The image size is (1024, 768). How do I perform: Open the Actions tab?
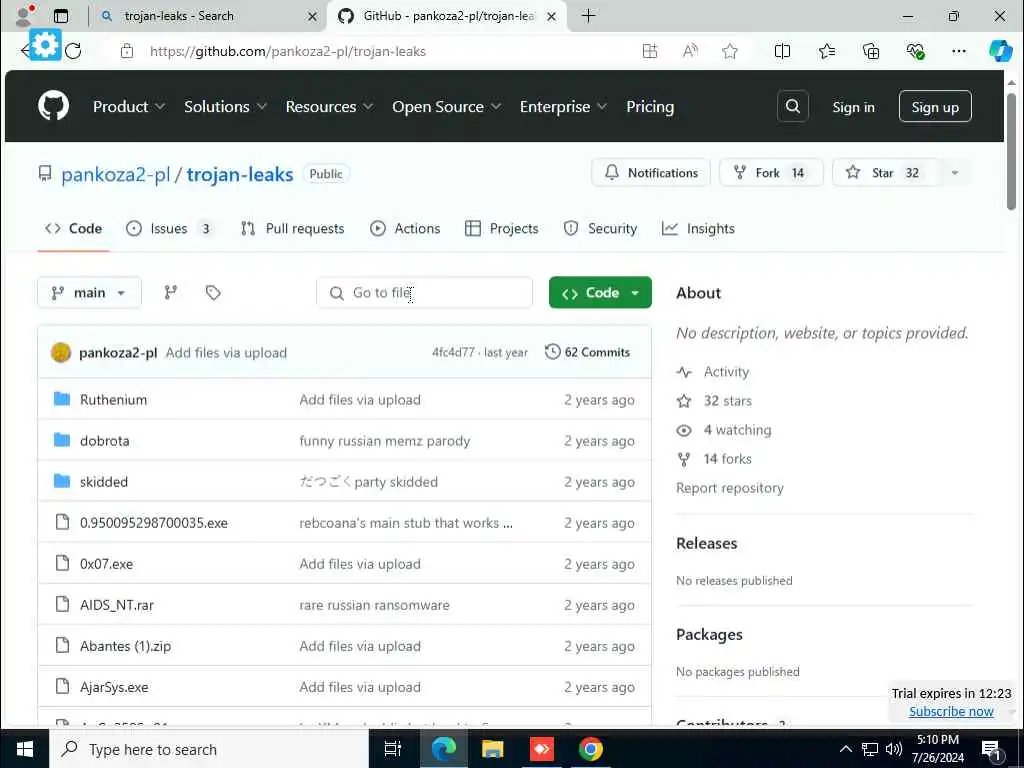[x=406, y=229]
